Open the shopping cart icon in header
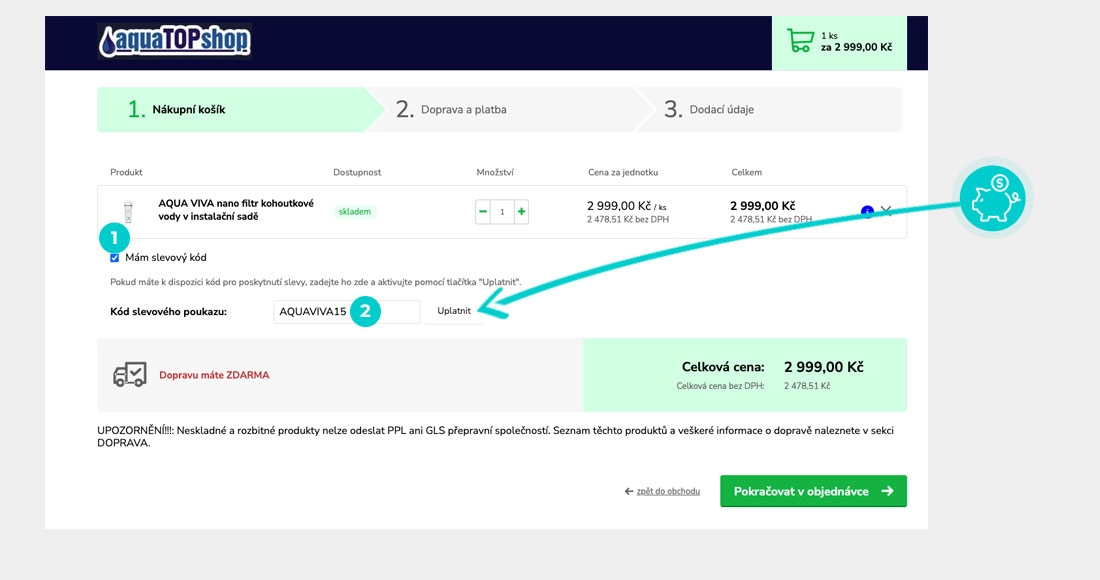Image resolution: width=1100 pixels, height=580 pixels. (800, 41)
